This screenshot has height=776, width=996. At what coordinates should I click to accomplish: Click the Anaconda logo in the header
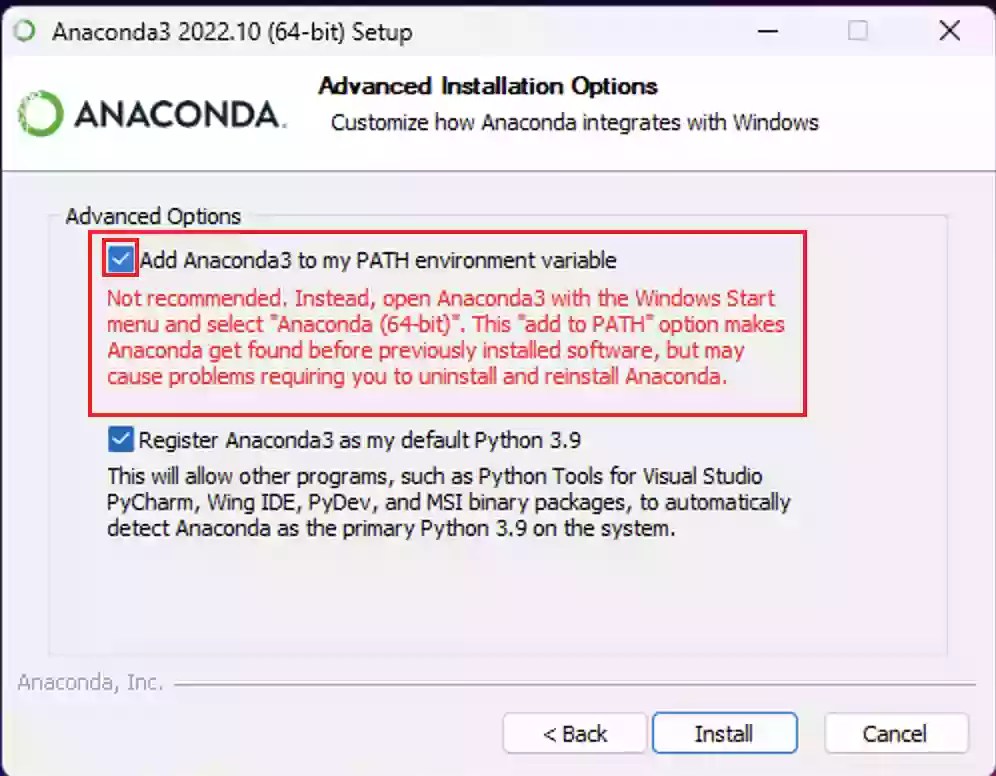click(150, 113)
